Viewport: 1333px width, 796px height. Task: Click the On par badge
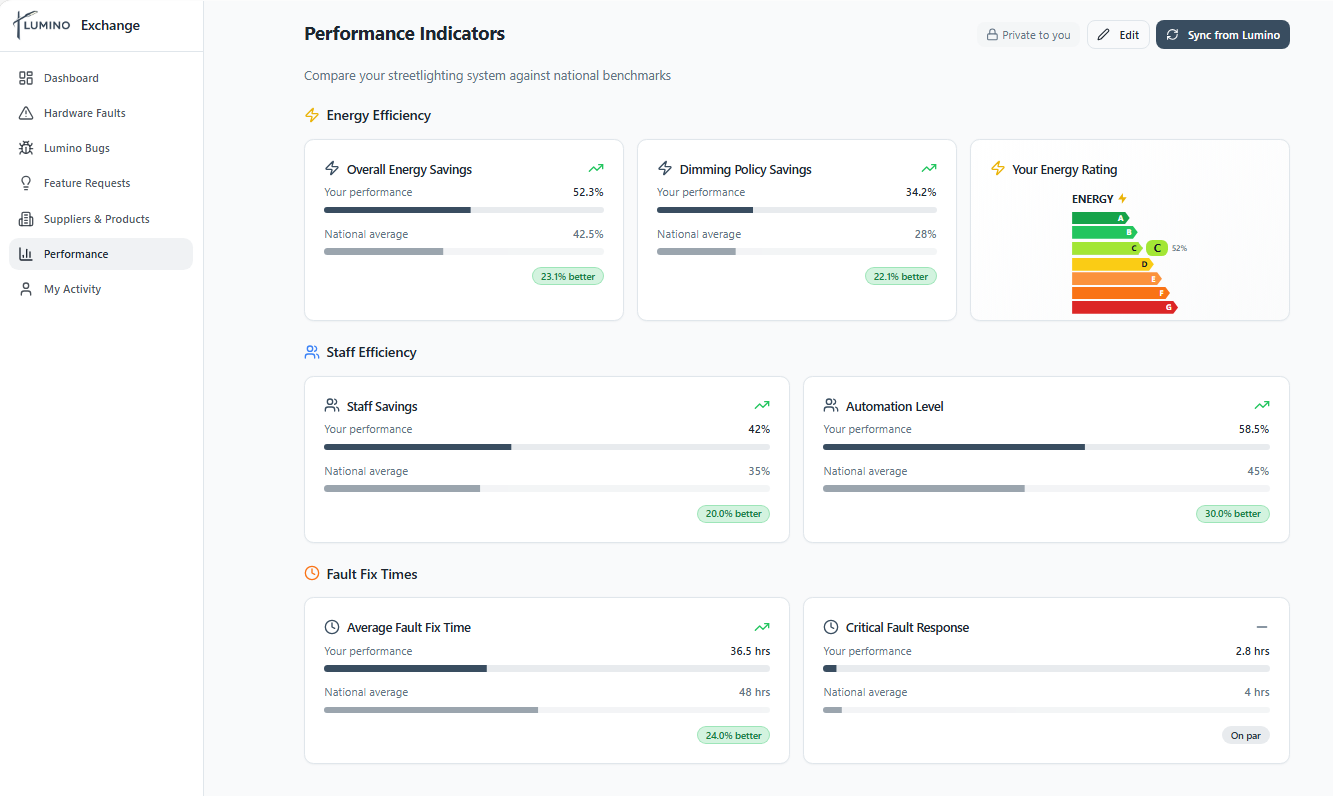pos(1246,735)
